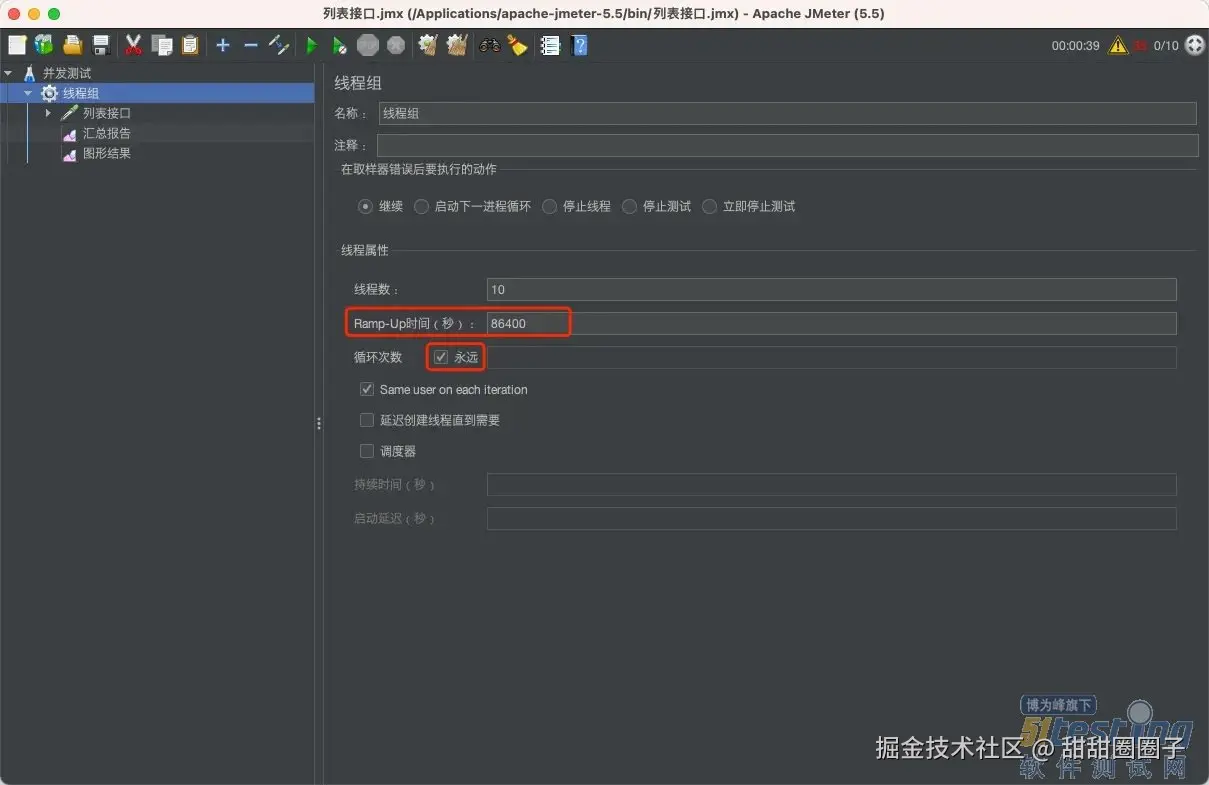Click the Clear results broom icon
Screen dimensions: 1209x785
tap(428, 45)
